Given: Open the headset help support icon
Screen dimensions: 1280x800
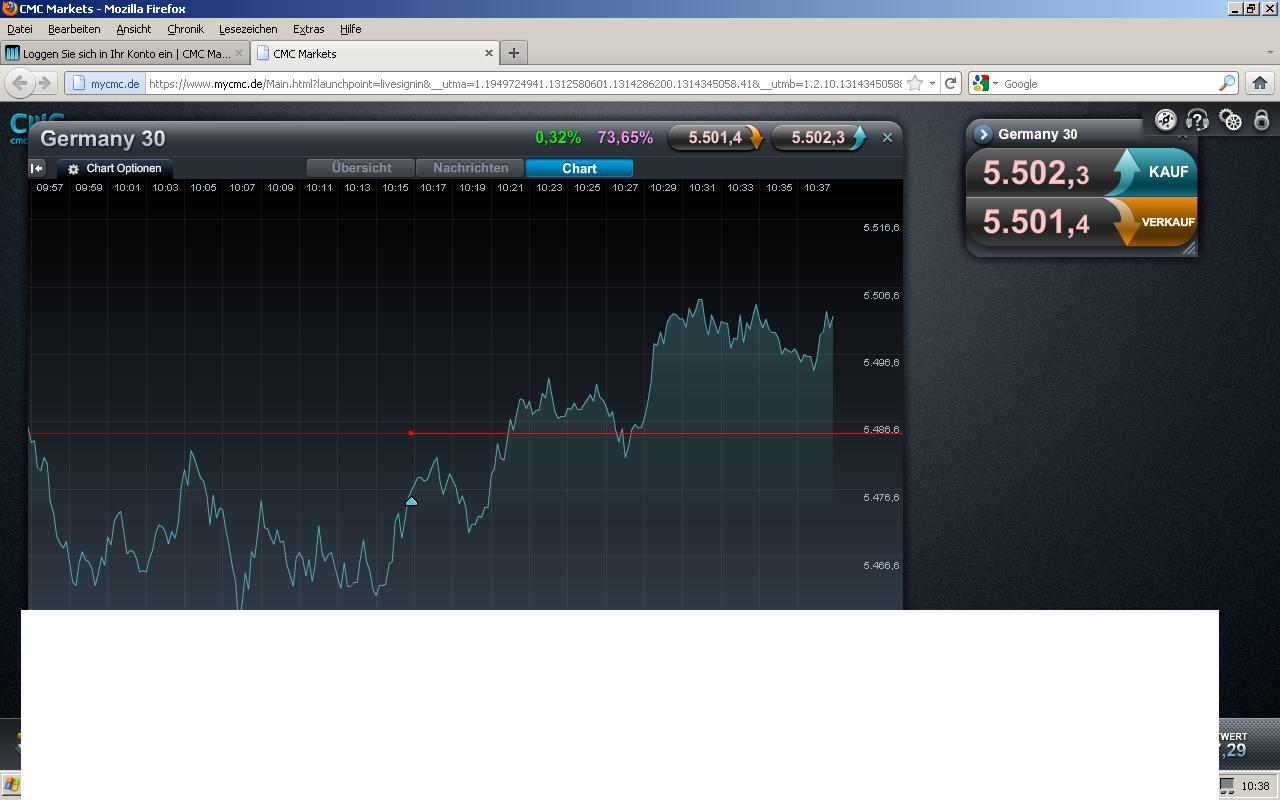Looking at the screenshot, I should 1197,120.
